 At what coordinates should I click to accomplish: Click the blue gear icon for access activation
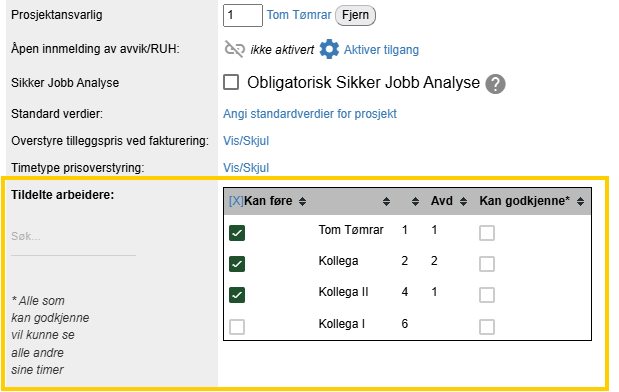(x=329, y=49)
